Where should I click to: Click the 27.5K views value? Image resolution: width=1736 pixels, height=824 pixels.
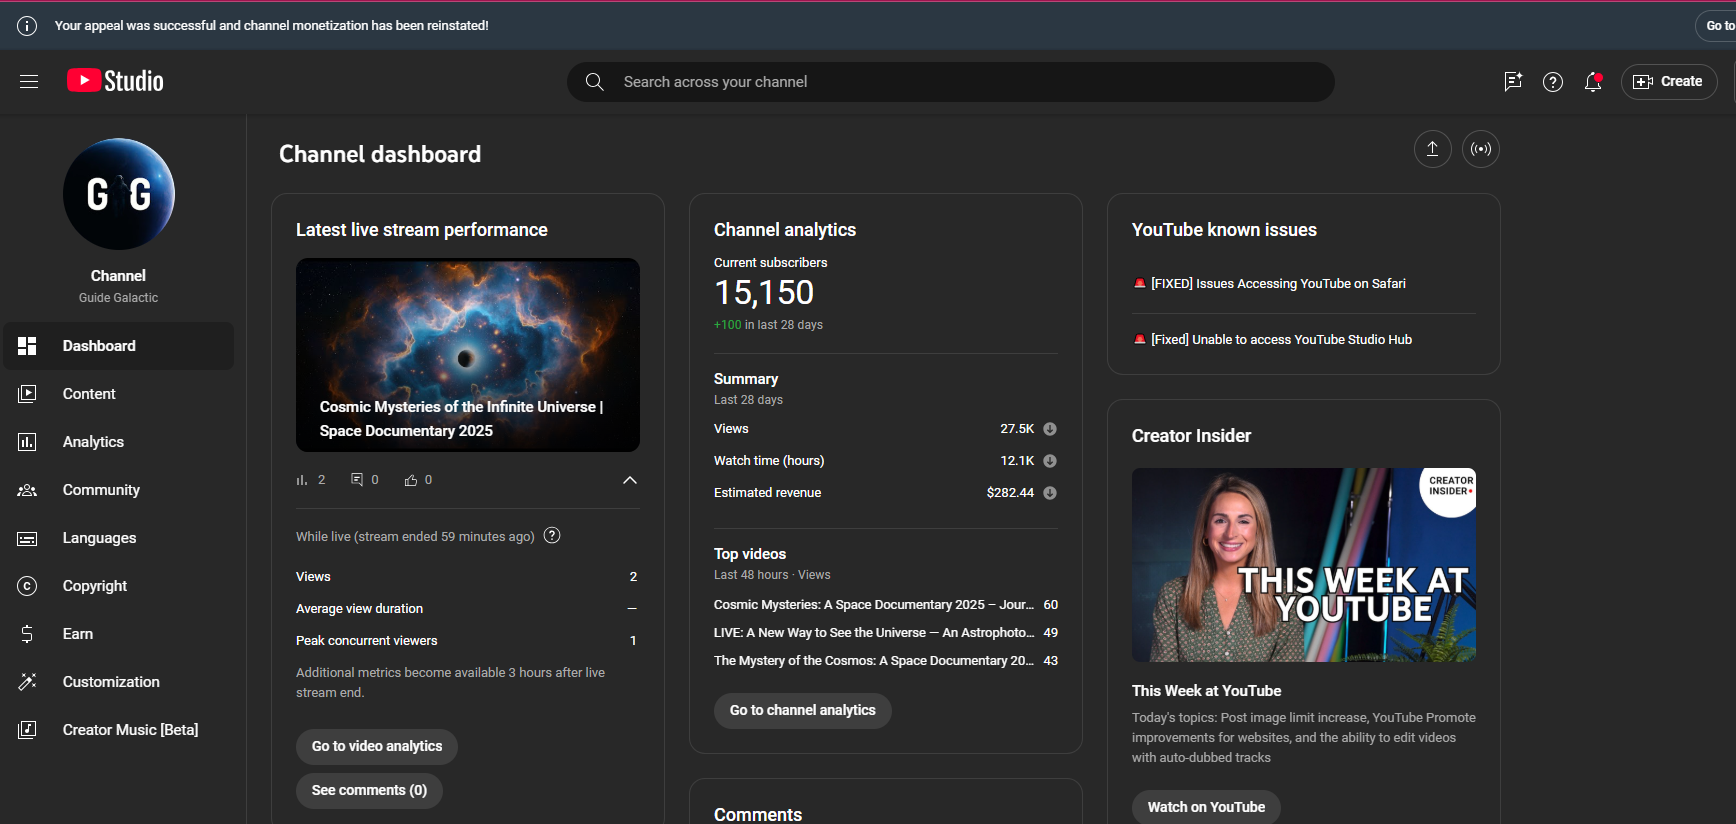(x=1017, y=429)
